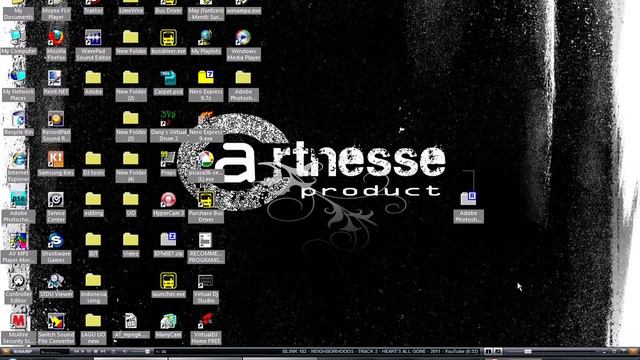Open the RECOMME... PROGRAMS text document
640x360 pixels.
point(206,240)
